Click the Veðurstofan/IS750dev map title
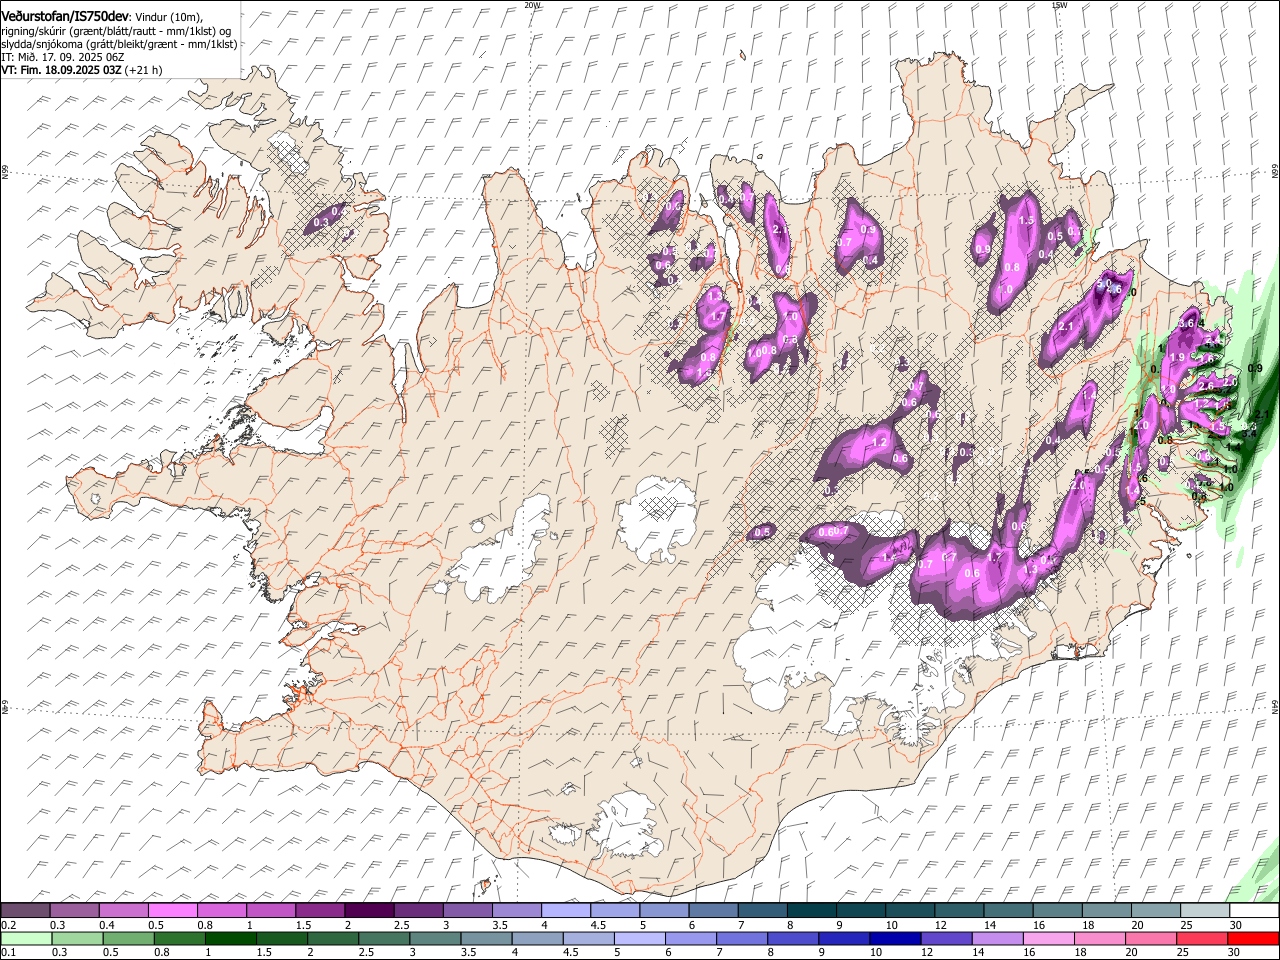Viewport: 1280px width, 960px height. [x=65, y=16]
